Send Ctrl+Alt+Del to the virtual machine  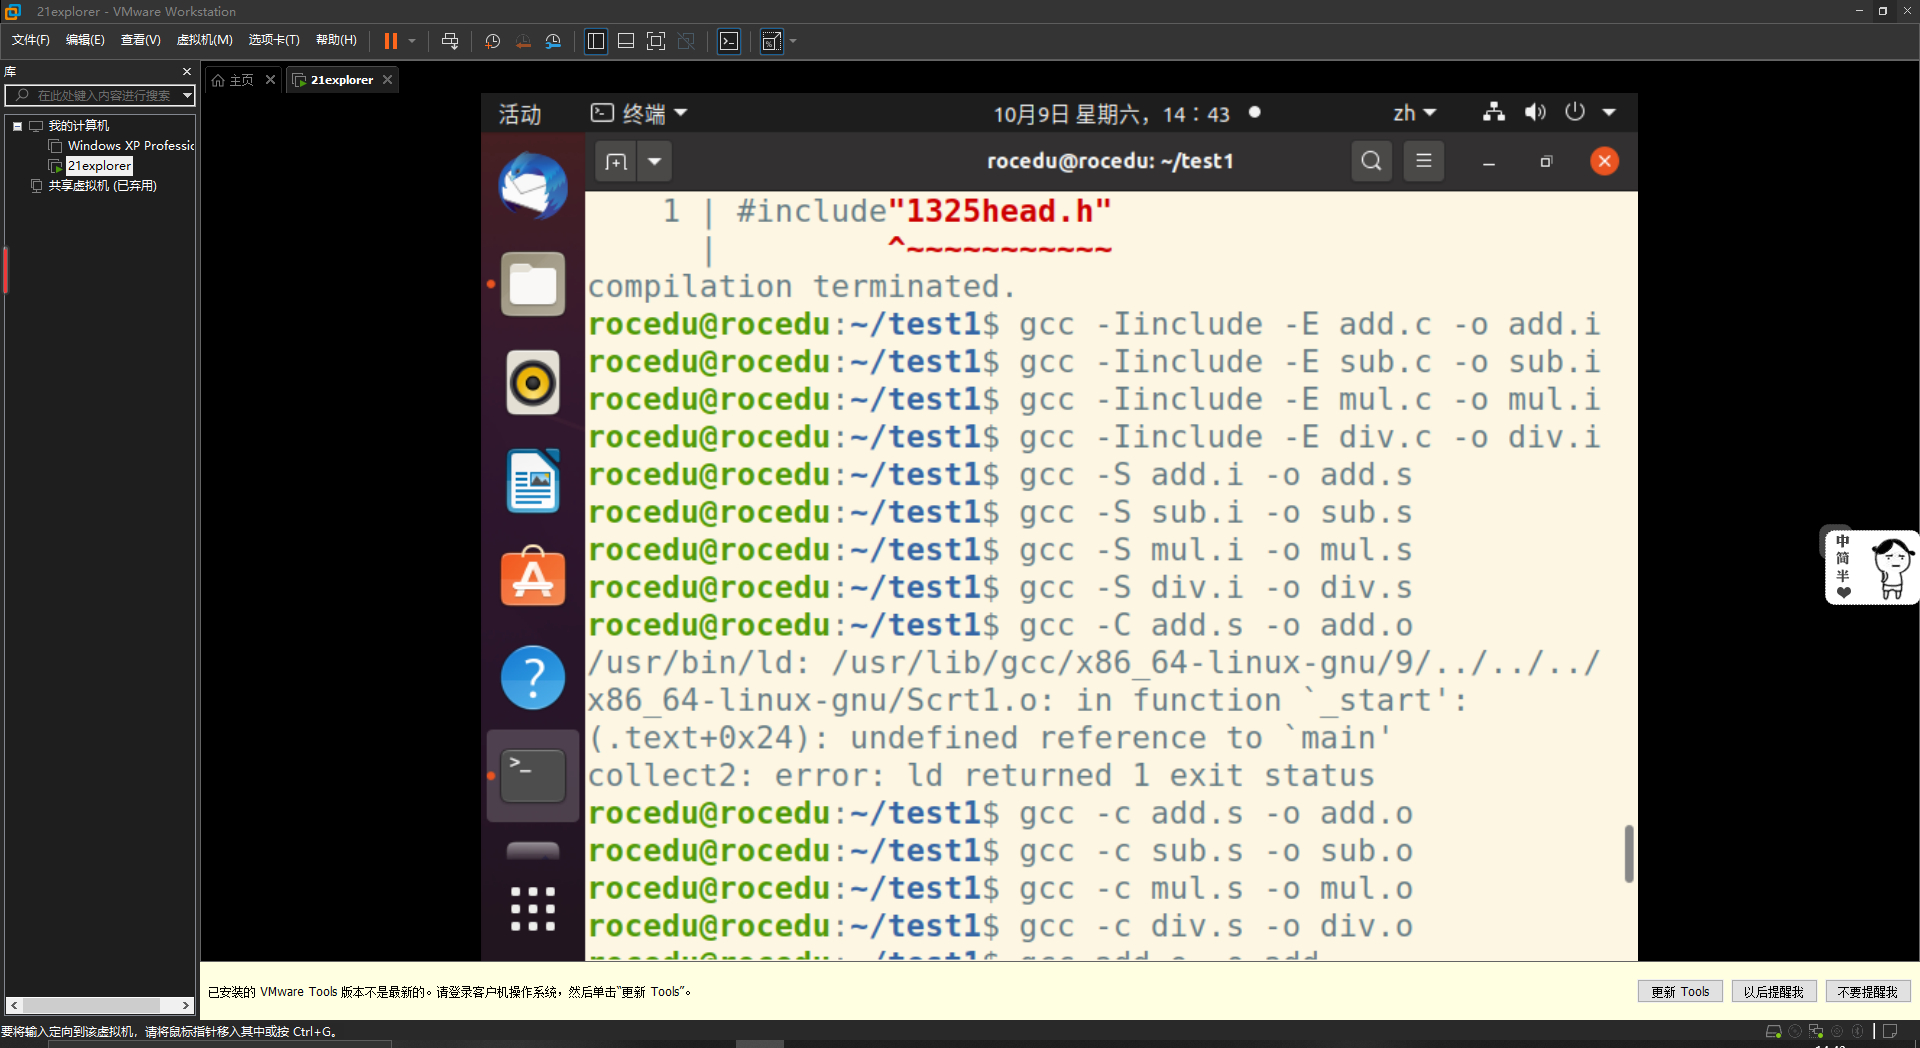(x=450, y=41)
